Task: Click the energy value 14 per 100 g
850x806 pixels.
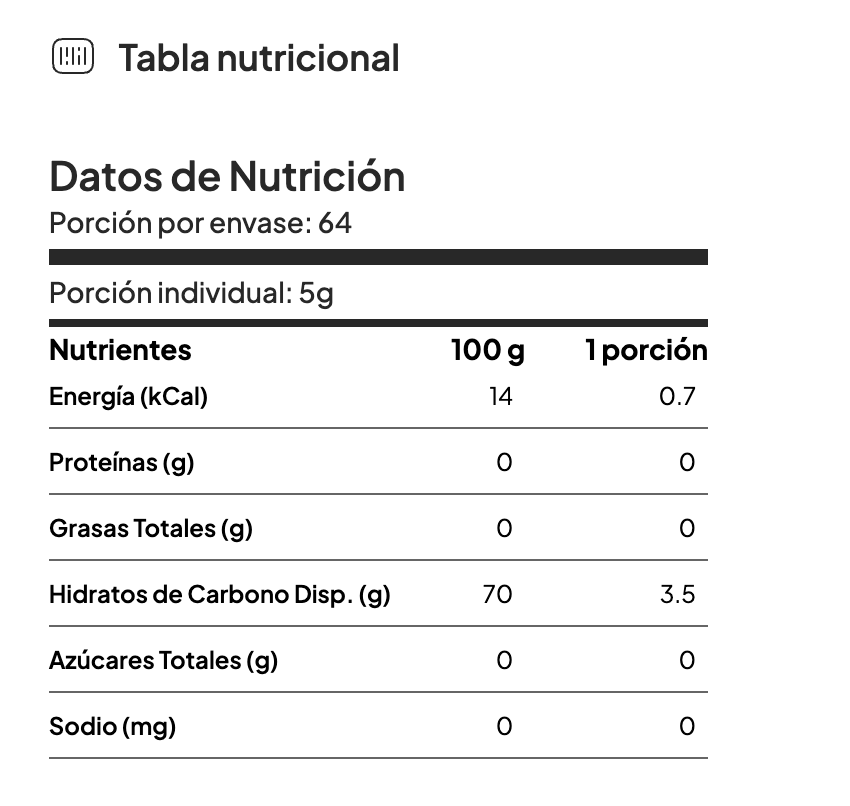Action: pos(501,396)
